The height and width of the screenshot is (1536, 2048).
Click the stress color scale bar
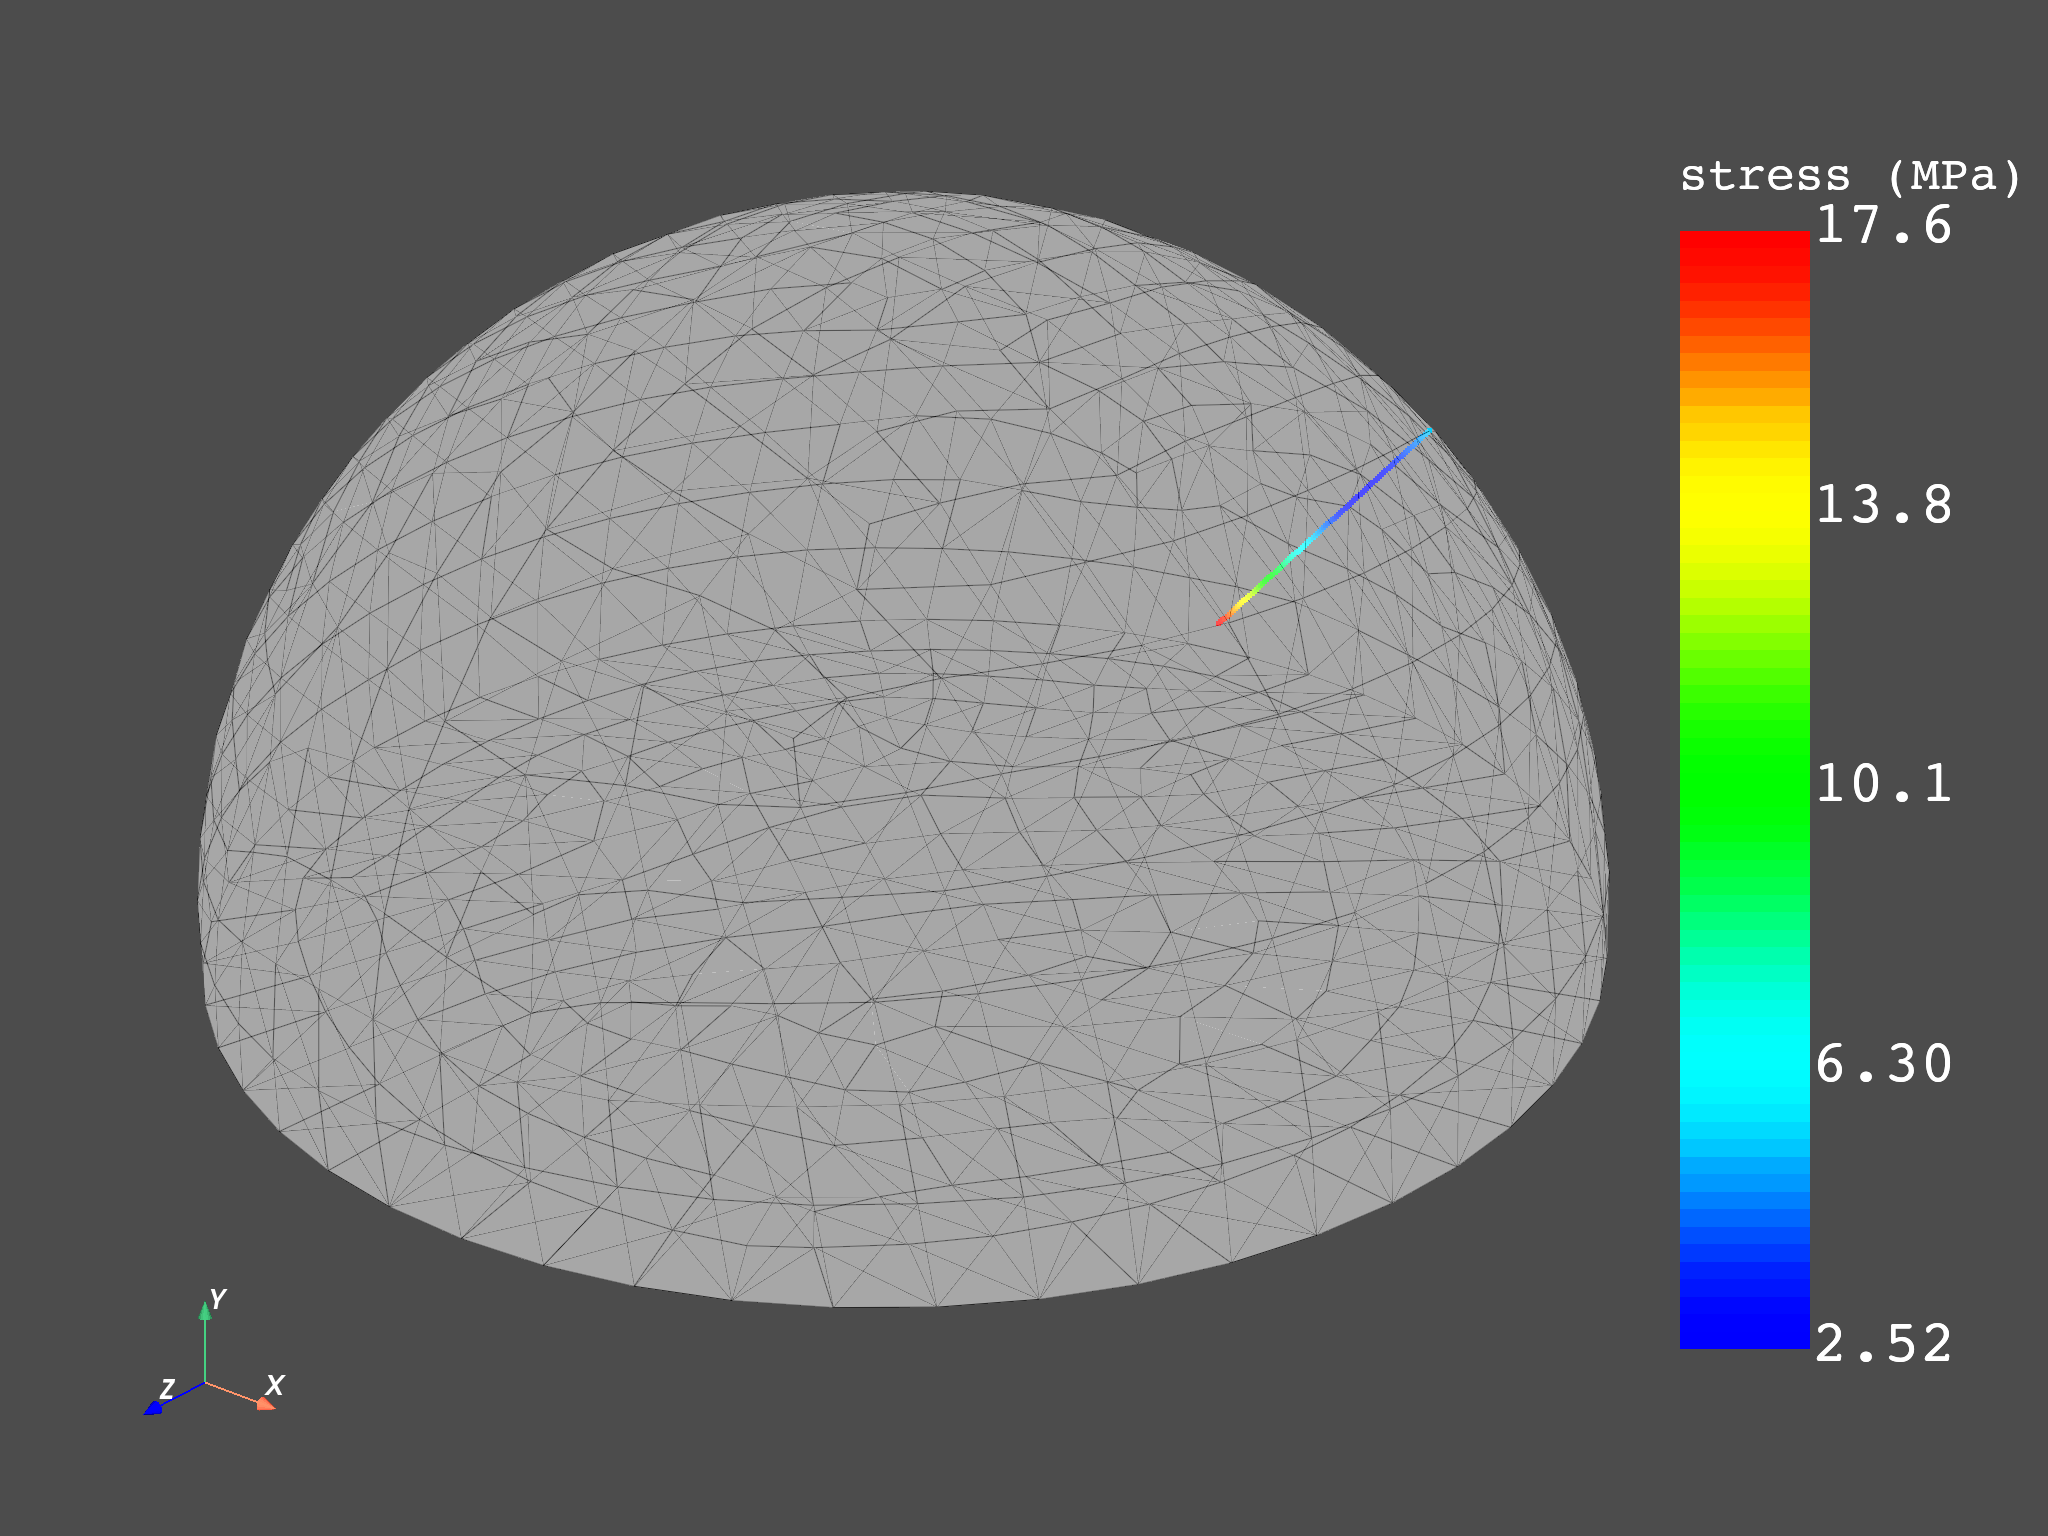[x=1744, y=790]
